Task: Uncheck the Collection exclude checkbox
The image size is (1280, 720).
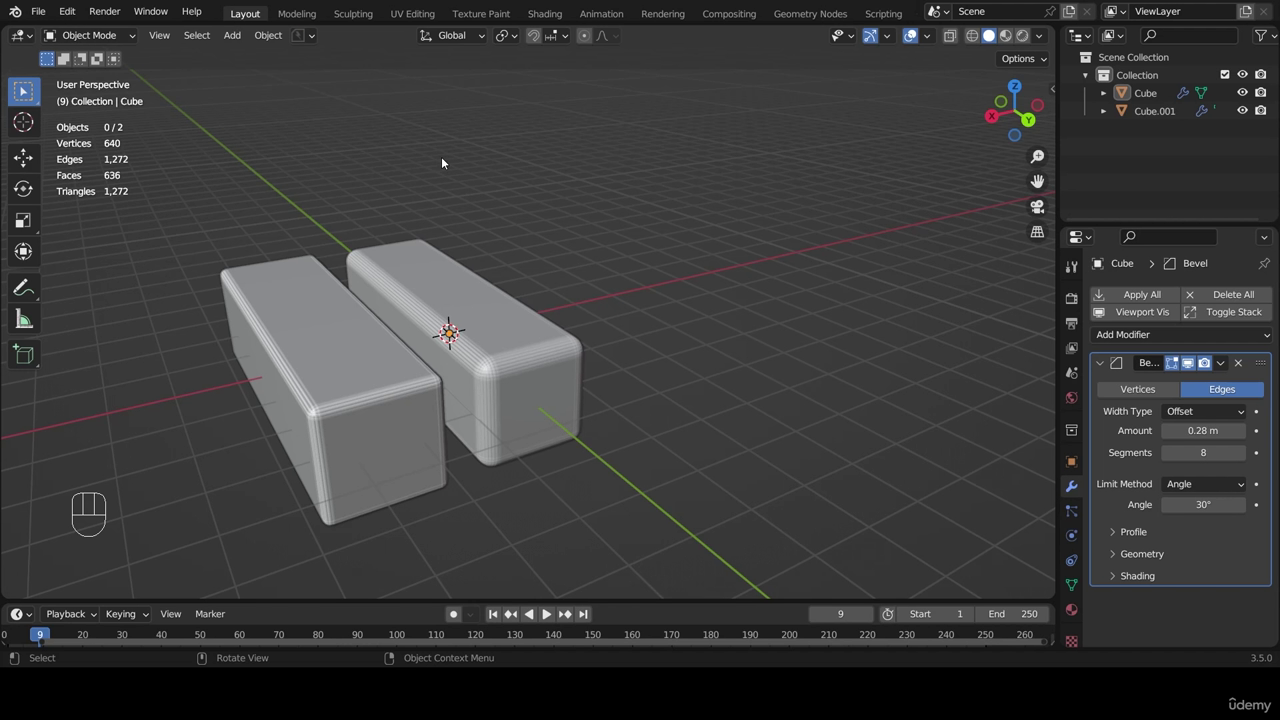Action: pos(1225,75)
